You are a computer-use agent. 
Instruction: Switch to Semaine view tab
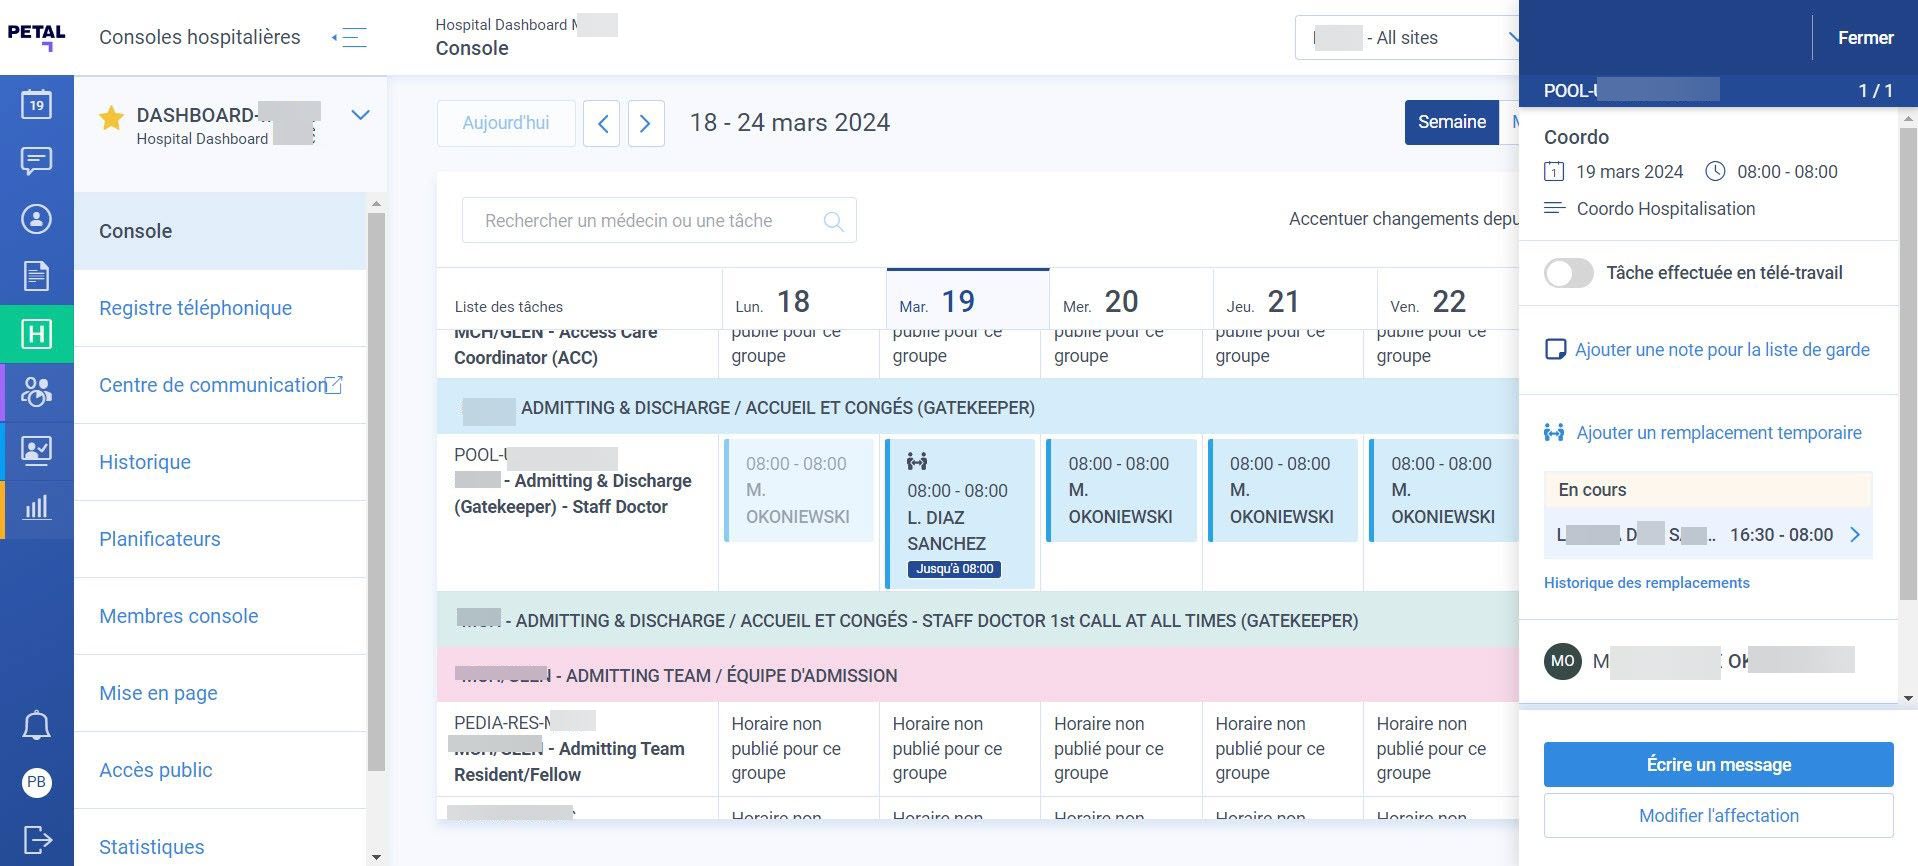(x=1451, y=122)
